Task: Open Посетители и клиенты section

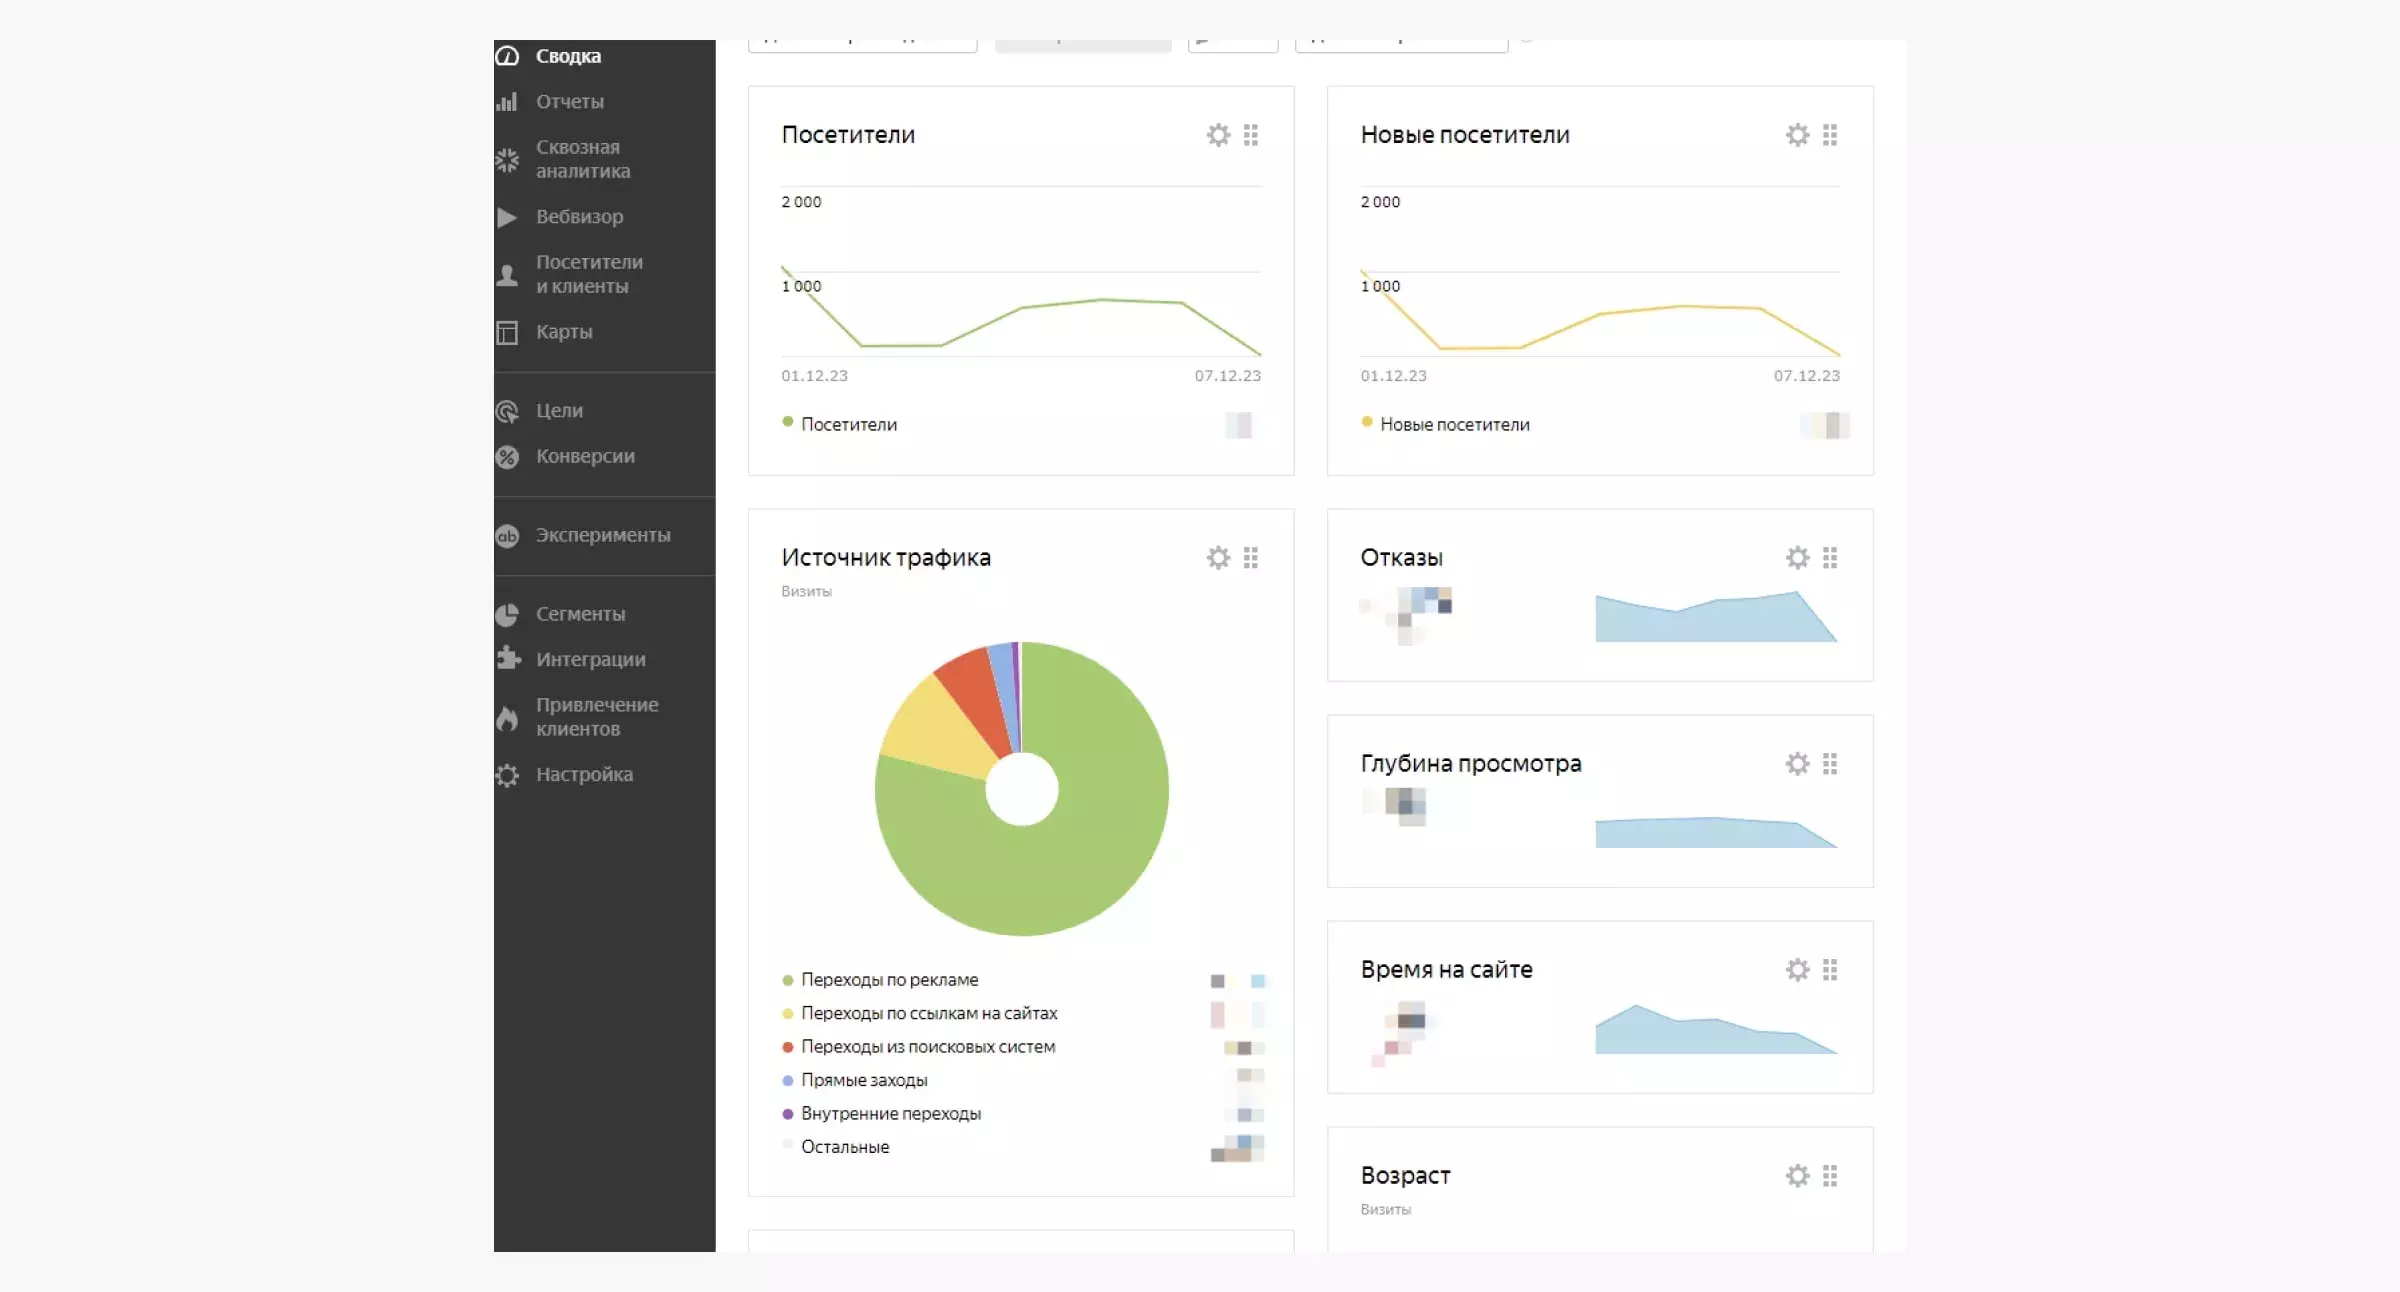Action: pyautogui.click(x=588, y=274)
